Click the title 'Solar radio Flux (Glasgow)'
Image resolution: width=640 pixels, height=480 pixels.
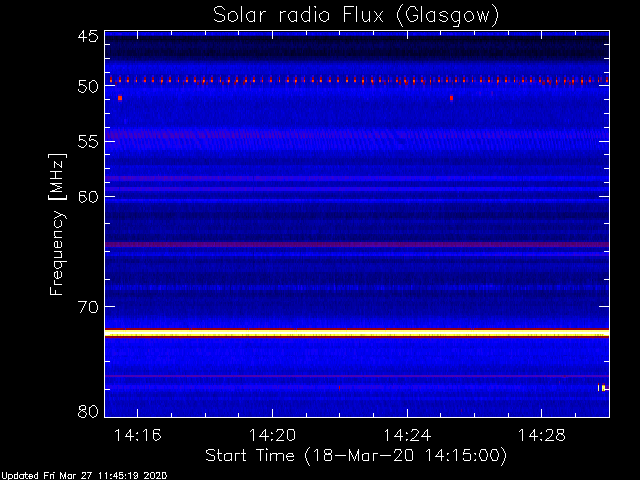(x=356, y=16)
